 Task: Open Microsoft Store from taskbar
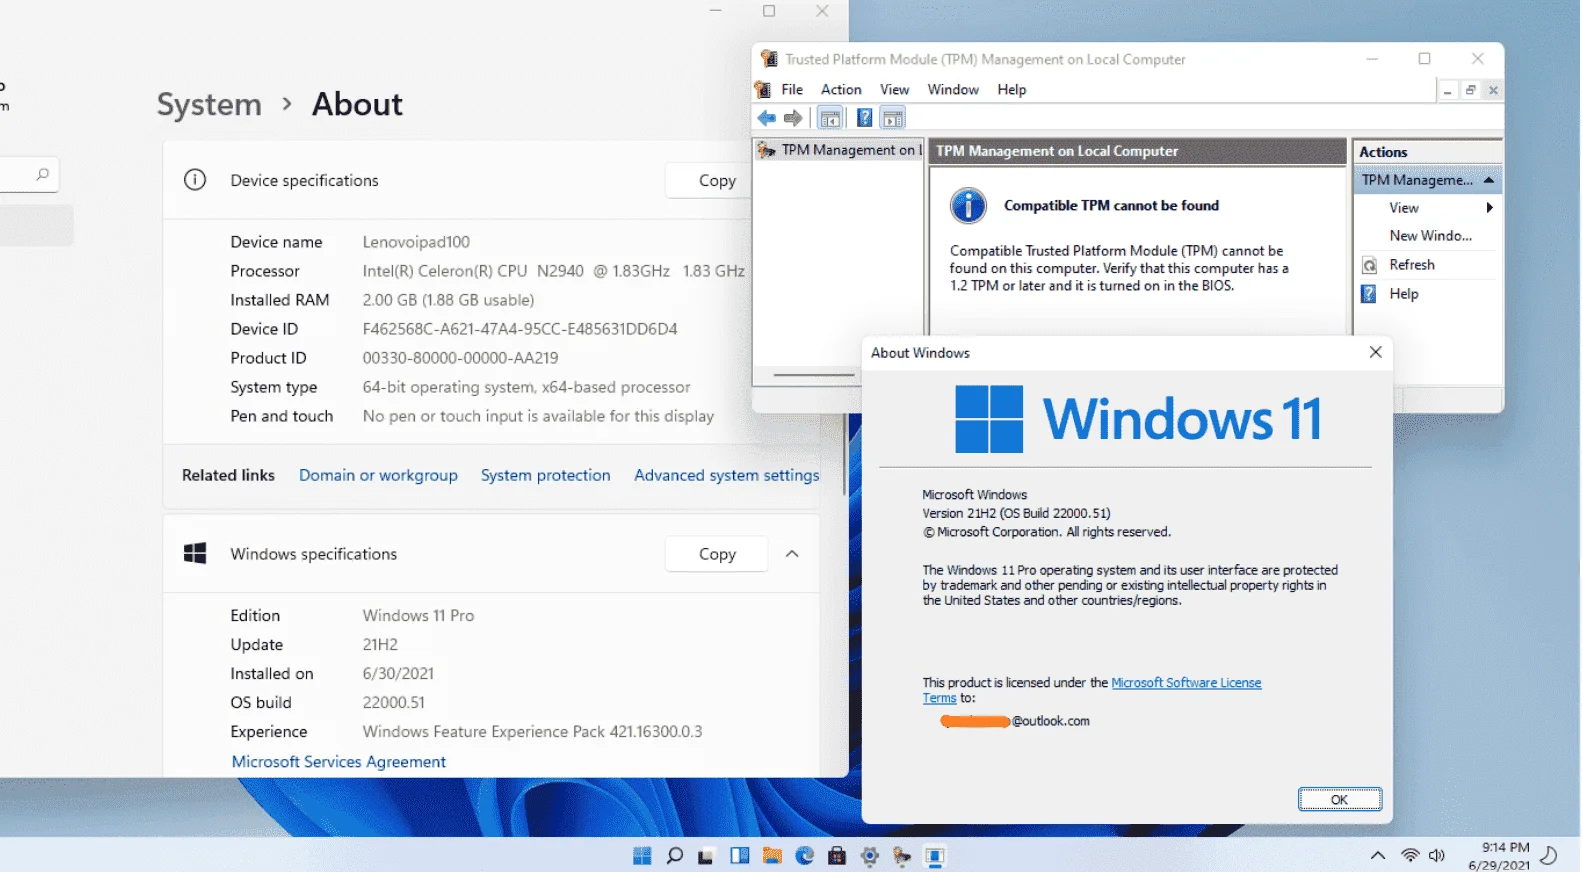pyautogui.click(x=837, y=856)
